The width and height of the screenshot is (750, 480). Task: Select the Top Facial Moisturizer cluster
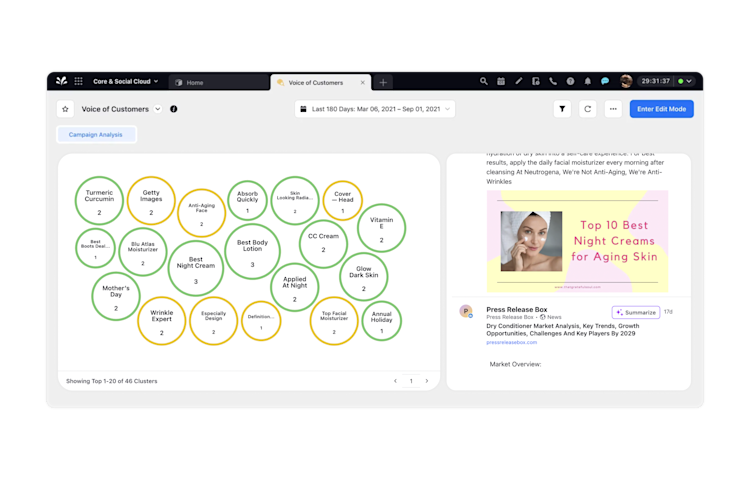coord(334,321)
